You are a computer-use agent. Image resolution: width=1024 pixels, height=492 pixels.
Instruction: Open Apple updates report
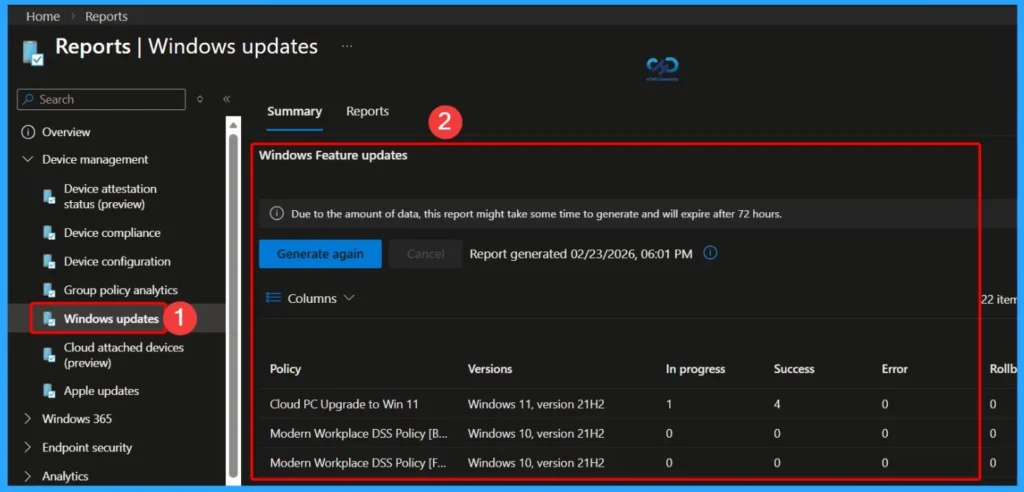pos(101,391)
